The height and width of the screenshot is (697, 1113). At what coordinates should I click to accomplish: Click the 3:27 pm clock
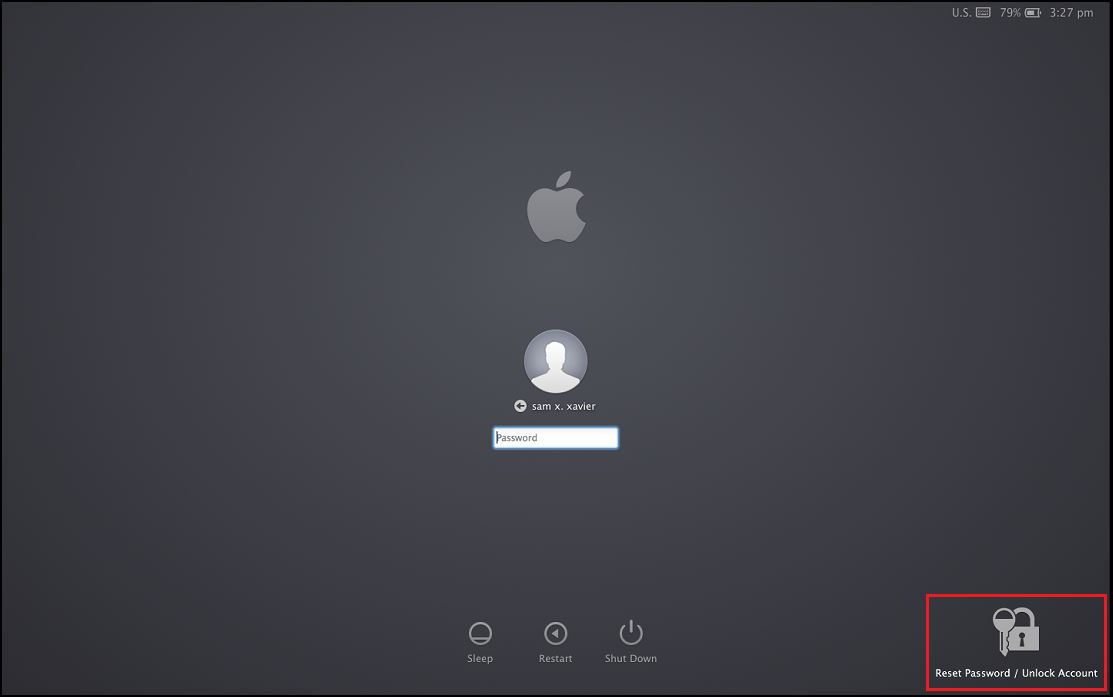[x=1070, y=13]
